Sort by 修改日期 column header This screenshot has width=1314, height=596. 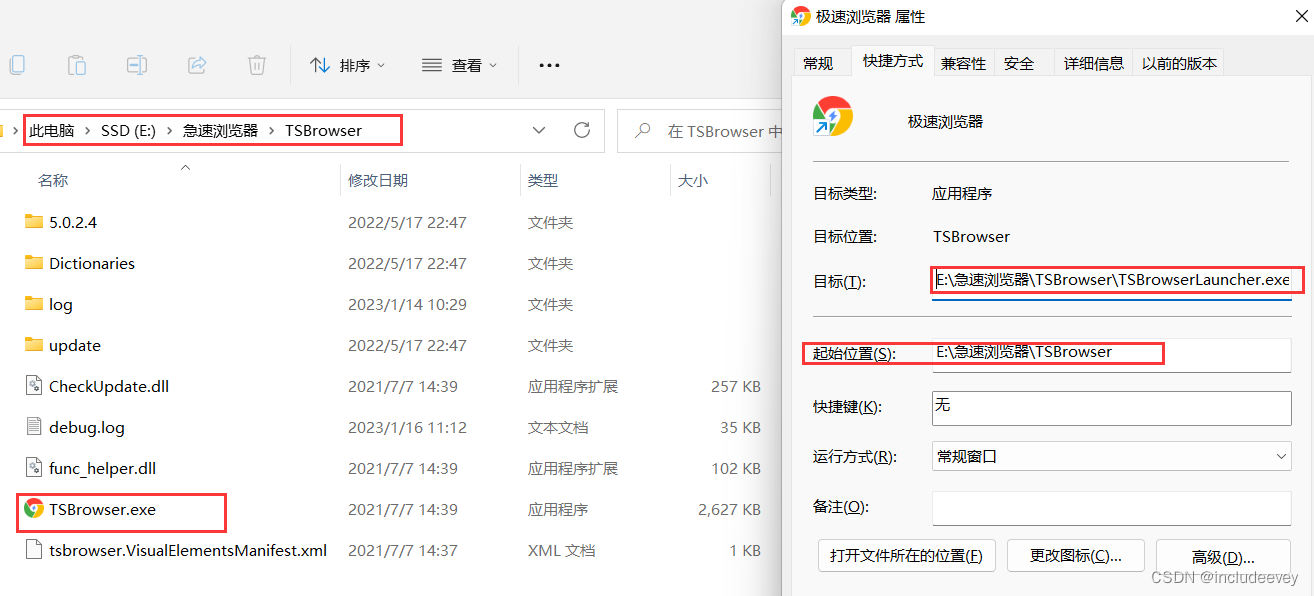pos(378,180)
